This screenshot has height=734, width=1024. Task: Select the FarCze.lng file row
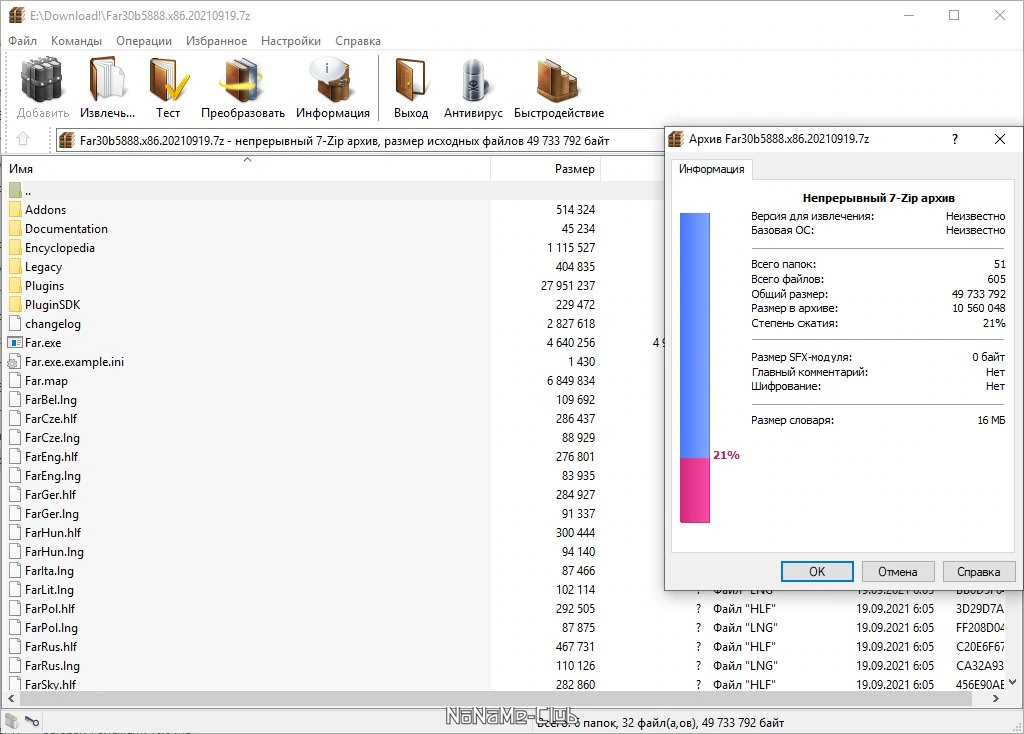click(333, 438)
